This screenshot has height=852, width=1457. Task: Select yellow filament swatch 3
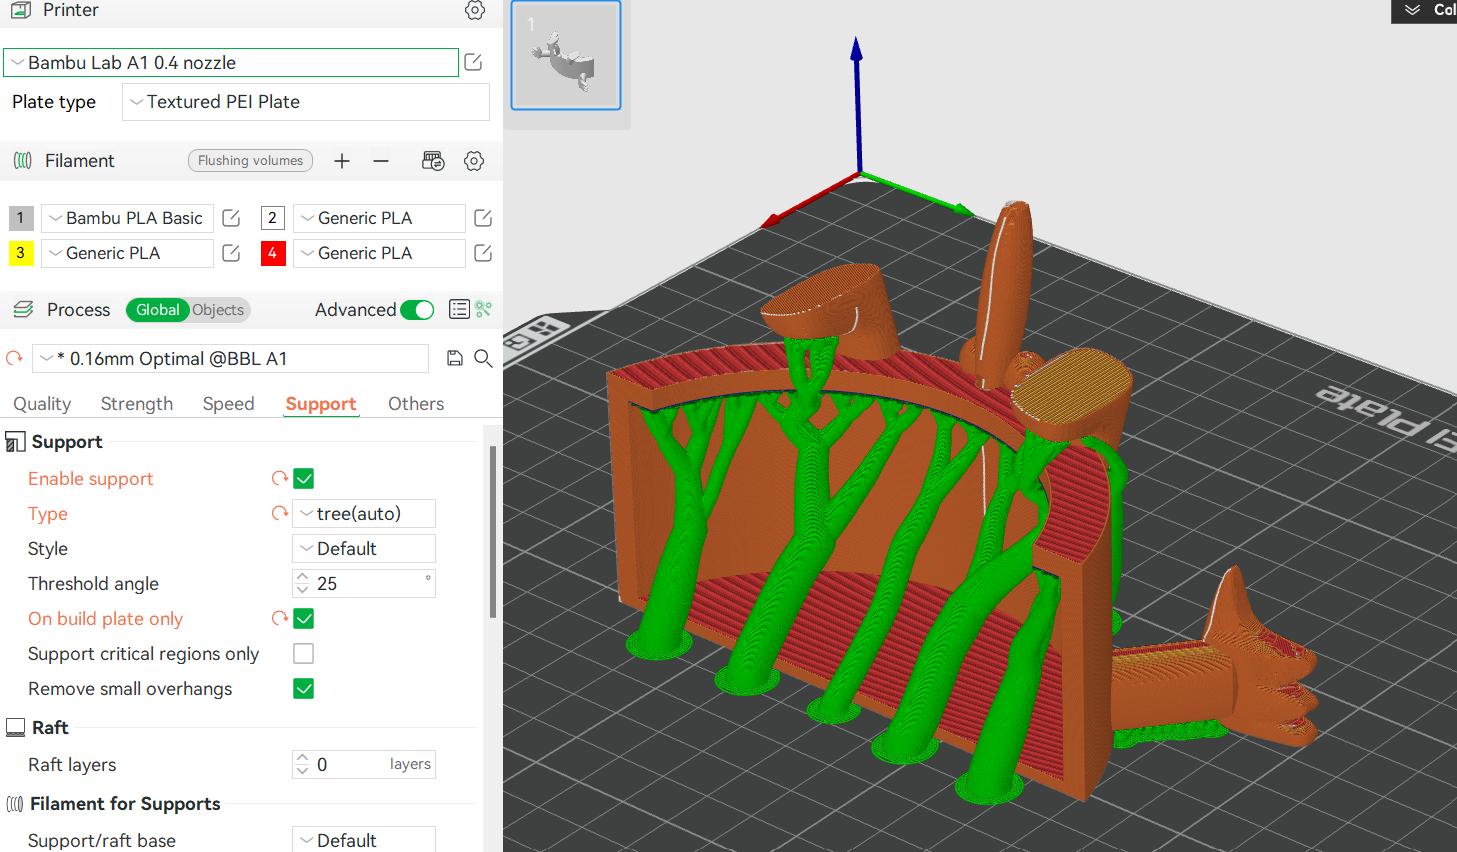(21, 253)
